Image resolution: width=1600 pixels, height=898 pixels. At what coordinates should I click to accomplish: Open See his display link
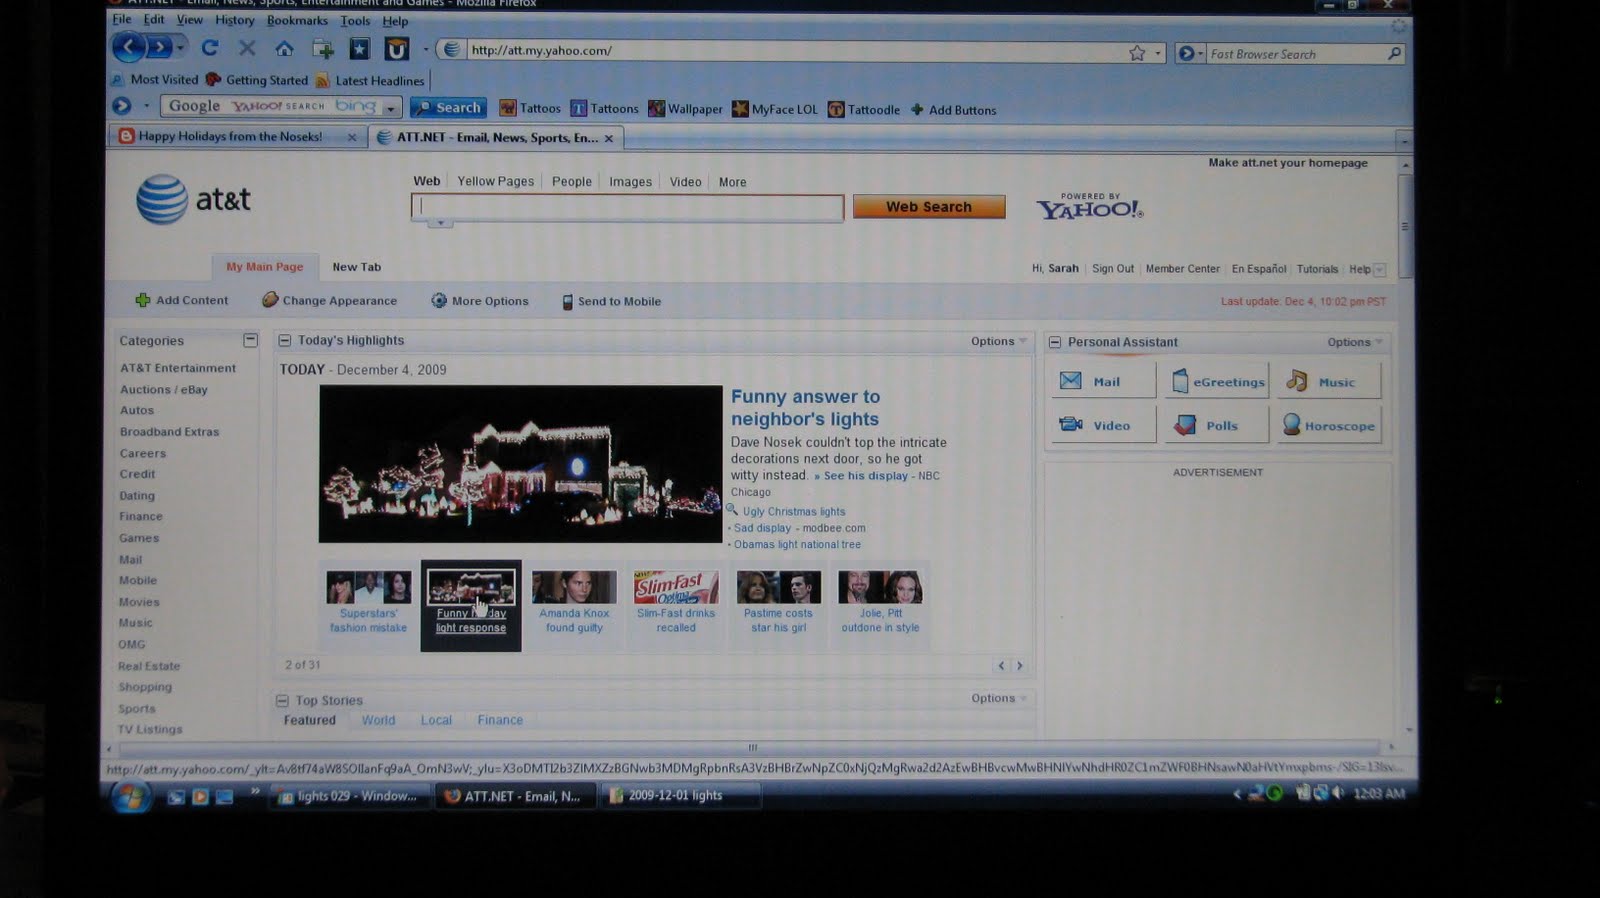tap(866, 476)
